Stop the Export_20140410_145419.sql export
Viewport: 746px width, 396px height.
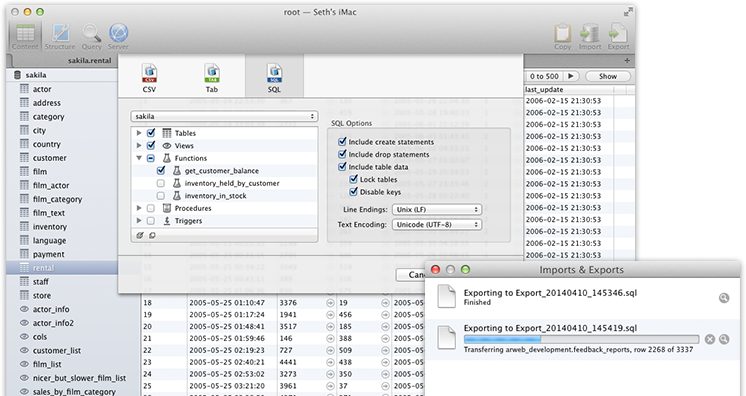tap(709, 339)
